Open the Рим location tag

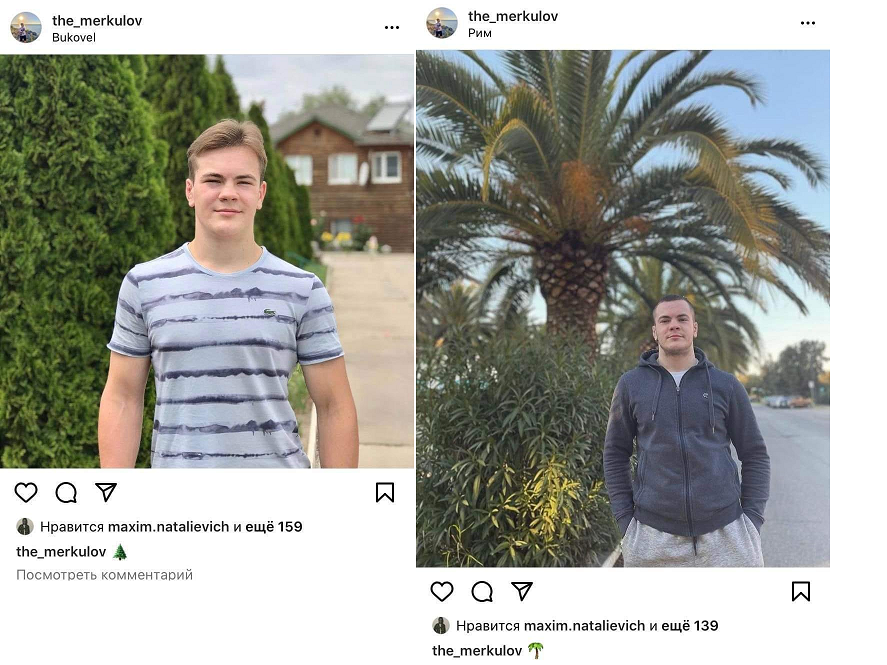480,33
